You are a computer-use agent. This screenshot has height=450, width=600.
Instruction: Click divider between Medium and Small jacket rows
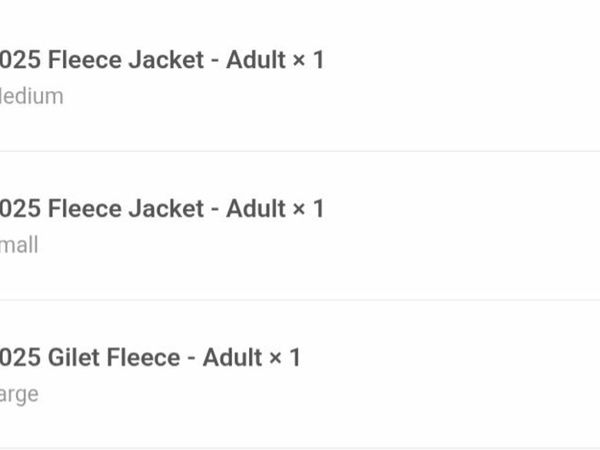tap(300, 151)
